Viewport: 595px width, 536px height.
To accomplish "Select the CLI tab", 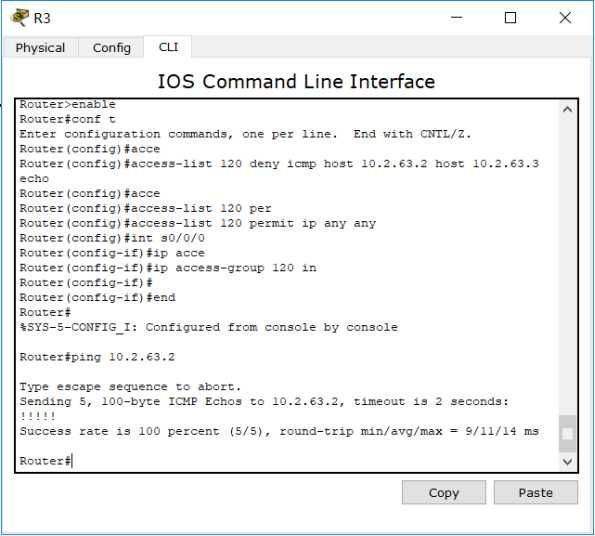I will (168, 47).
